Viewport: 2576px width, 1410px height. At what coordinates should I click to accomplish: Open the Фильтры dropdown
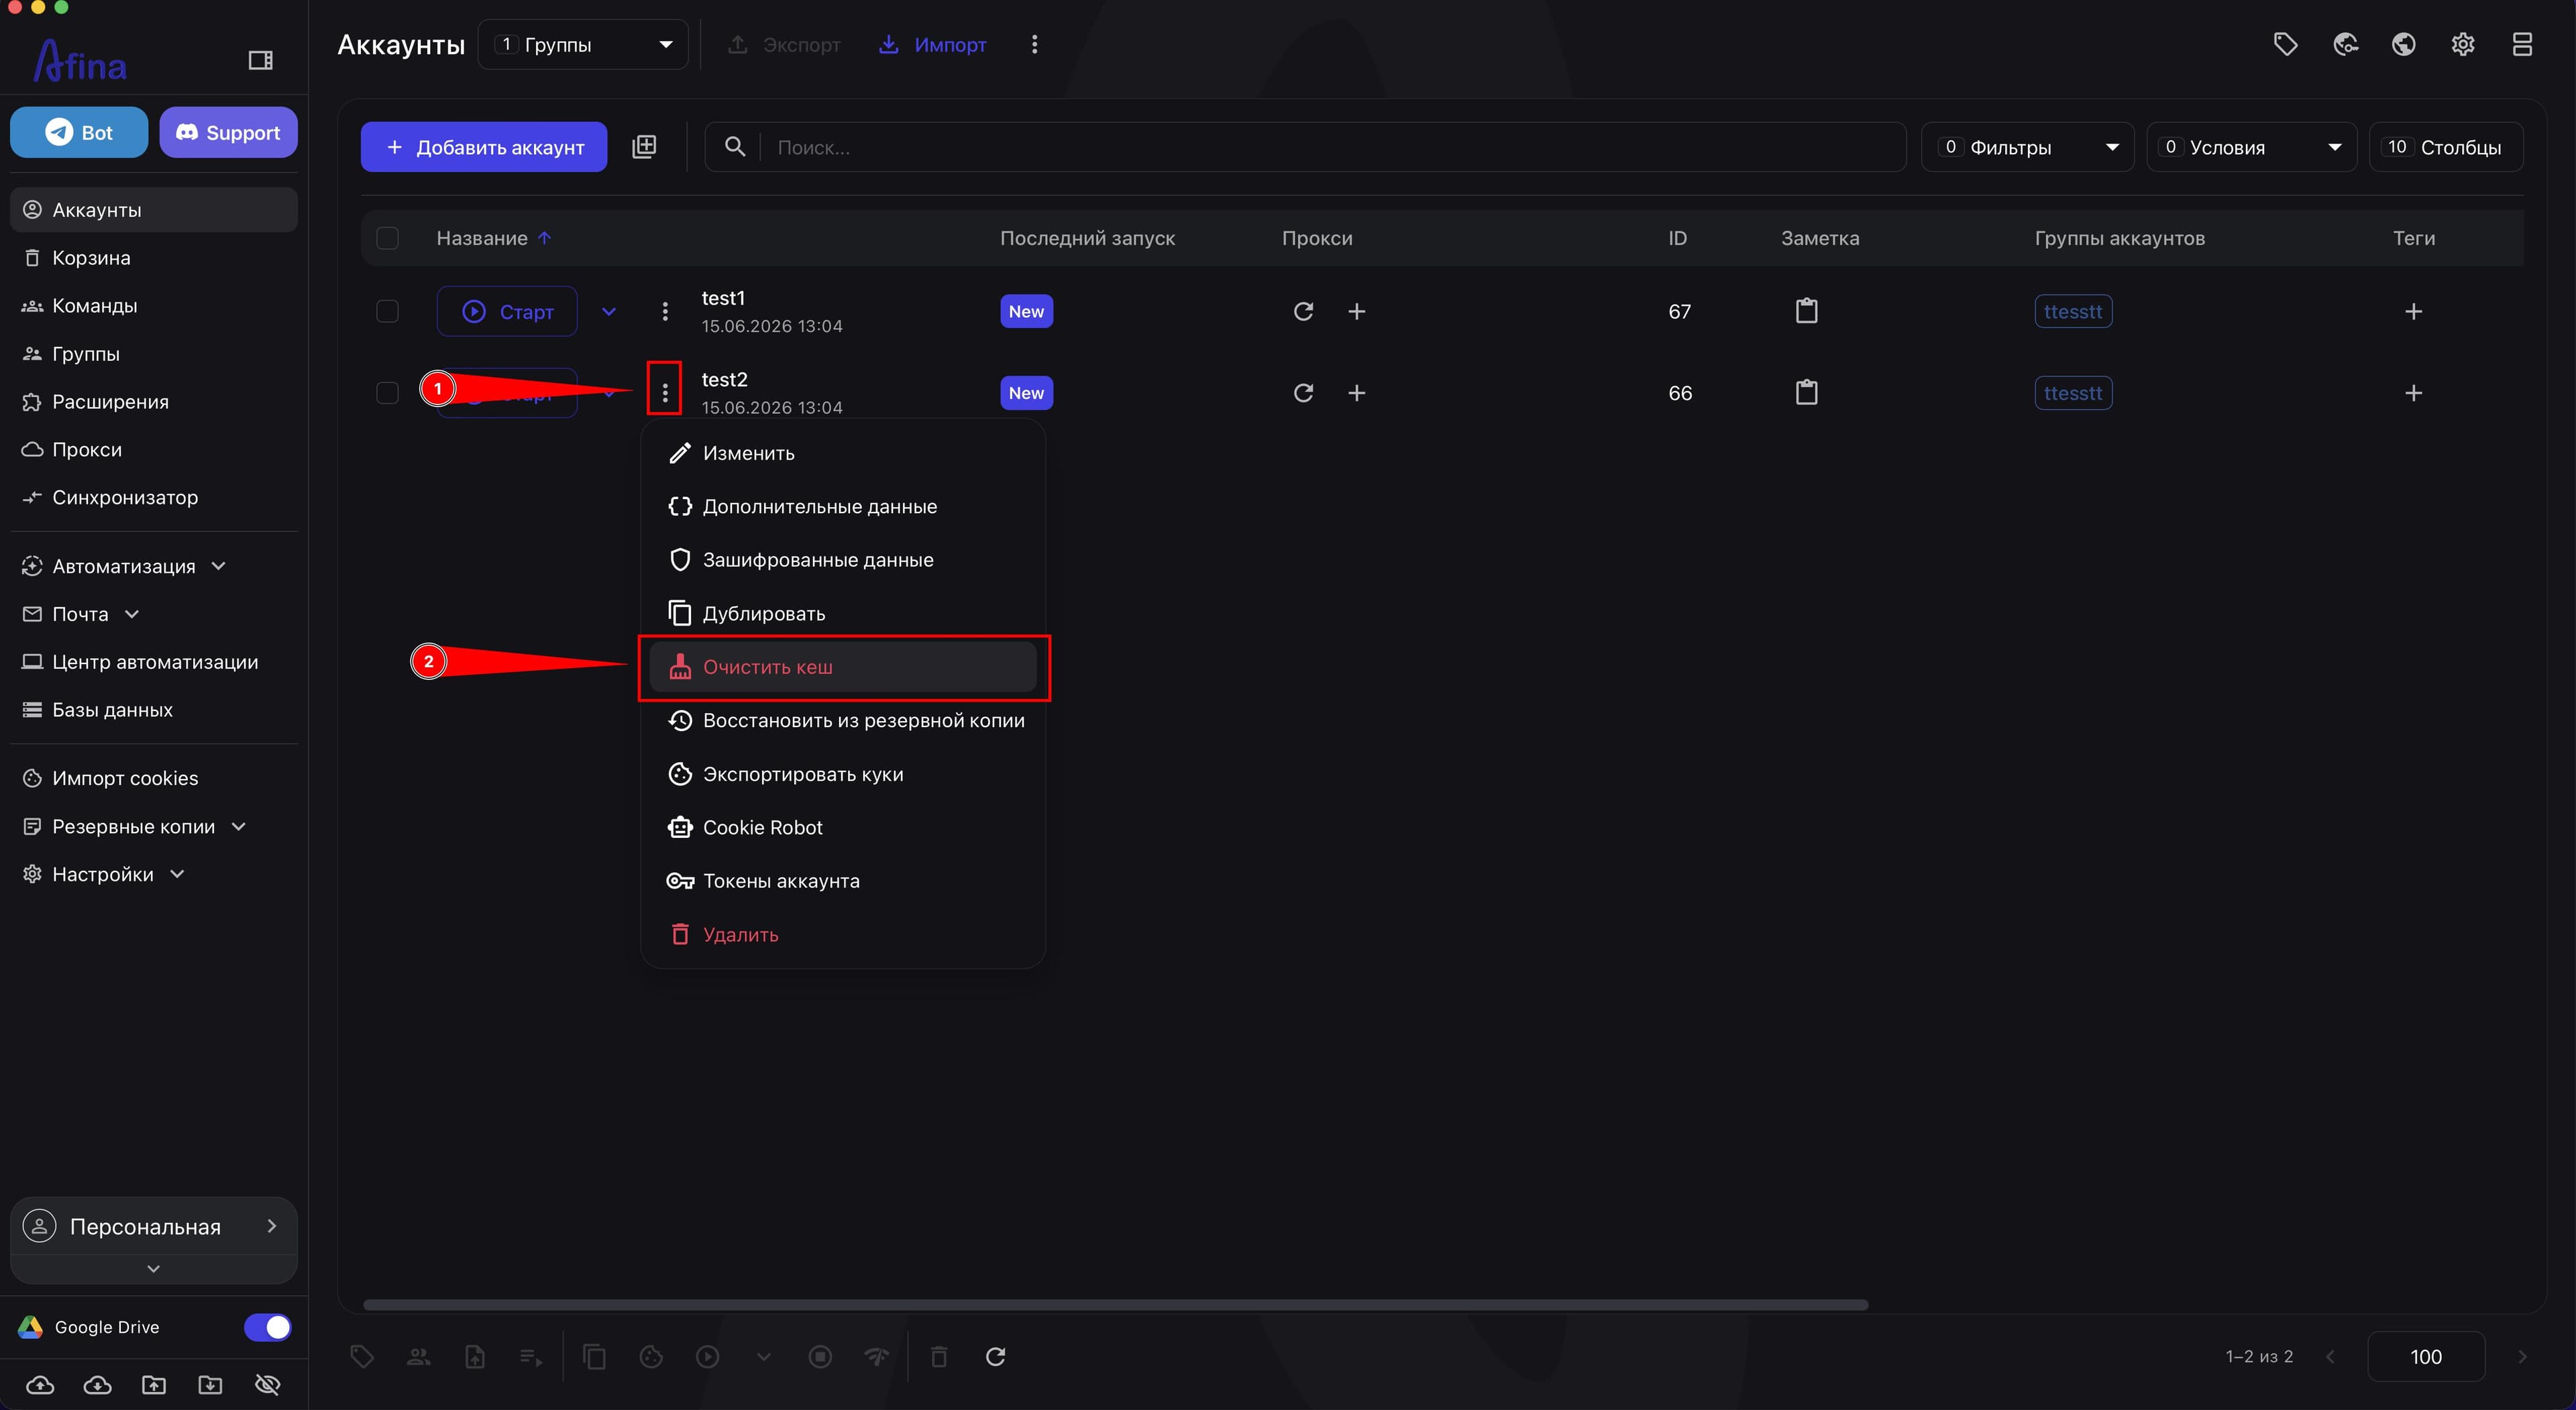pyautogui.click(x=2027, y=147)
